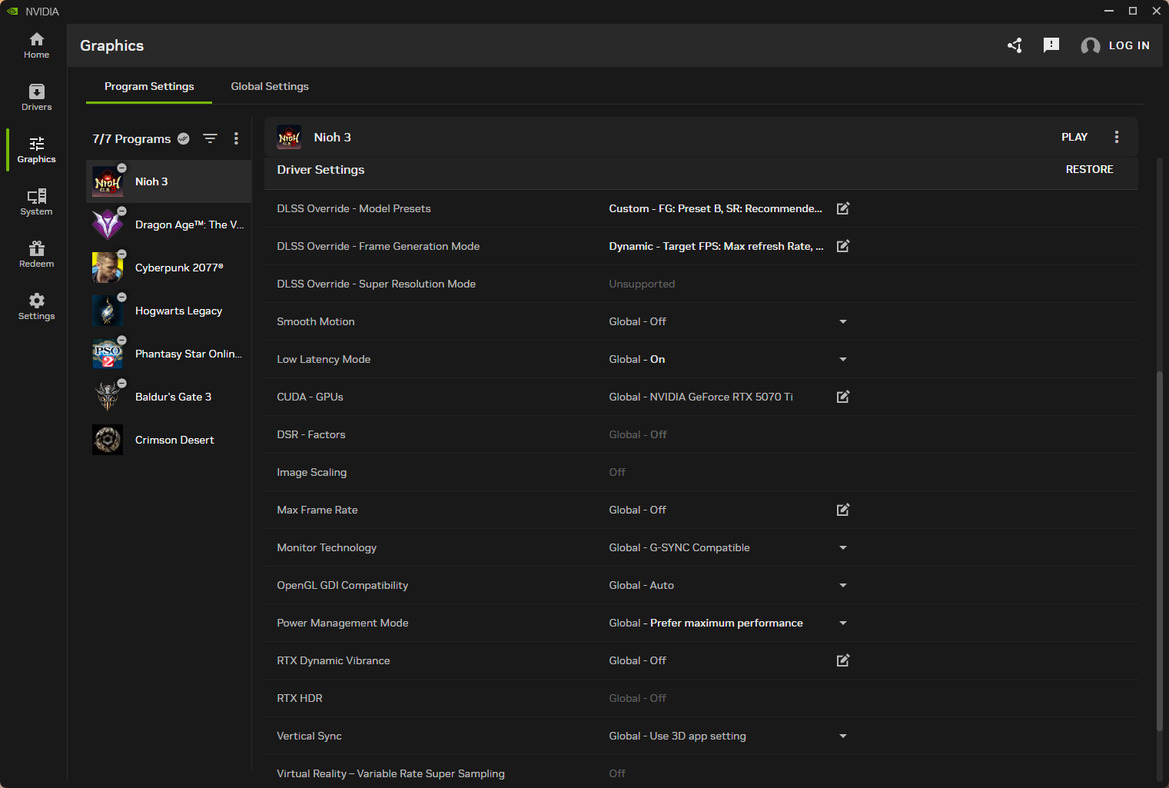This screenshot has width=1169, height=788.
Task: Open the feedback notification icon
Action: pyautogui.click(x=1051, y=45)
